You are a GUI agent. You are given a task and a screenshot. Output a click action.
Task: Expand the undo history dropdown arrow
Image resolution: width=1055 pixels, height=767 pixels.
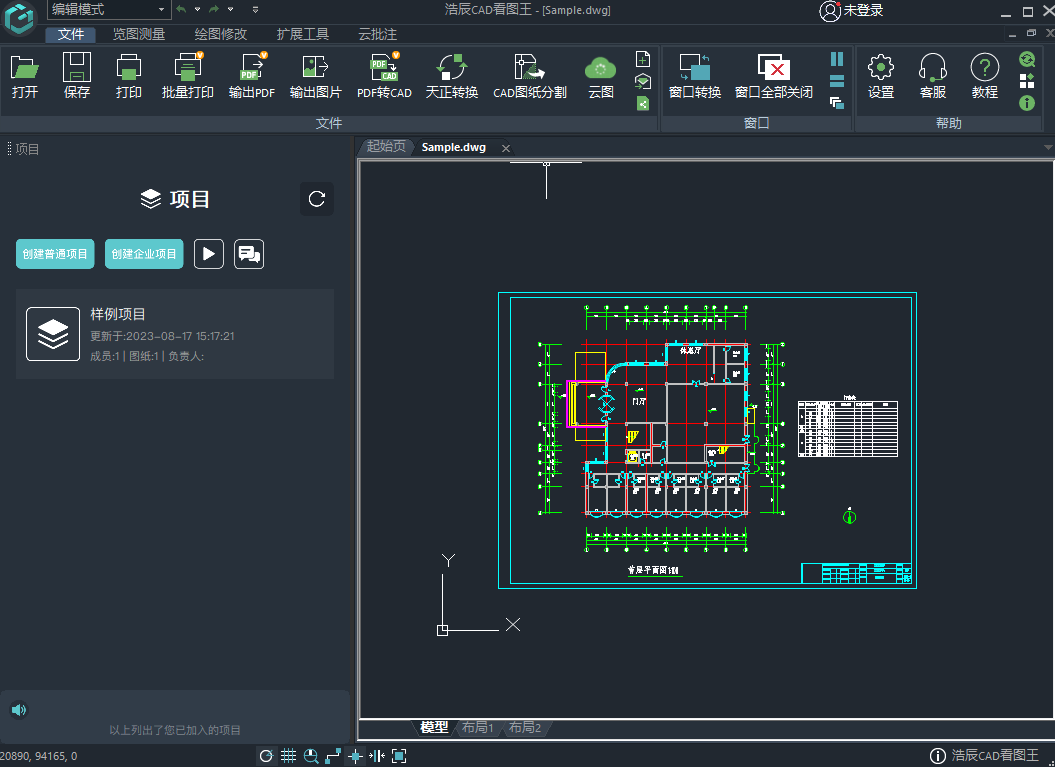click(x=196, y=10)
